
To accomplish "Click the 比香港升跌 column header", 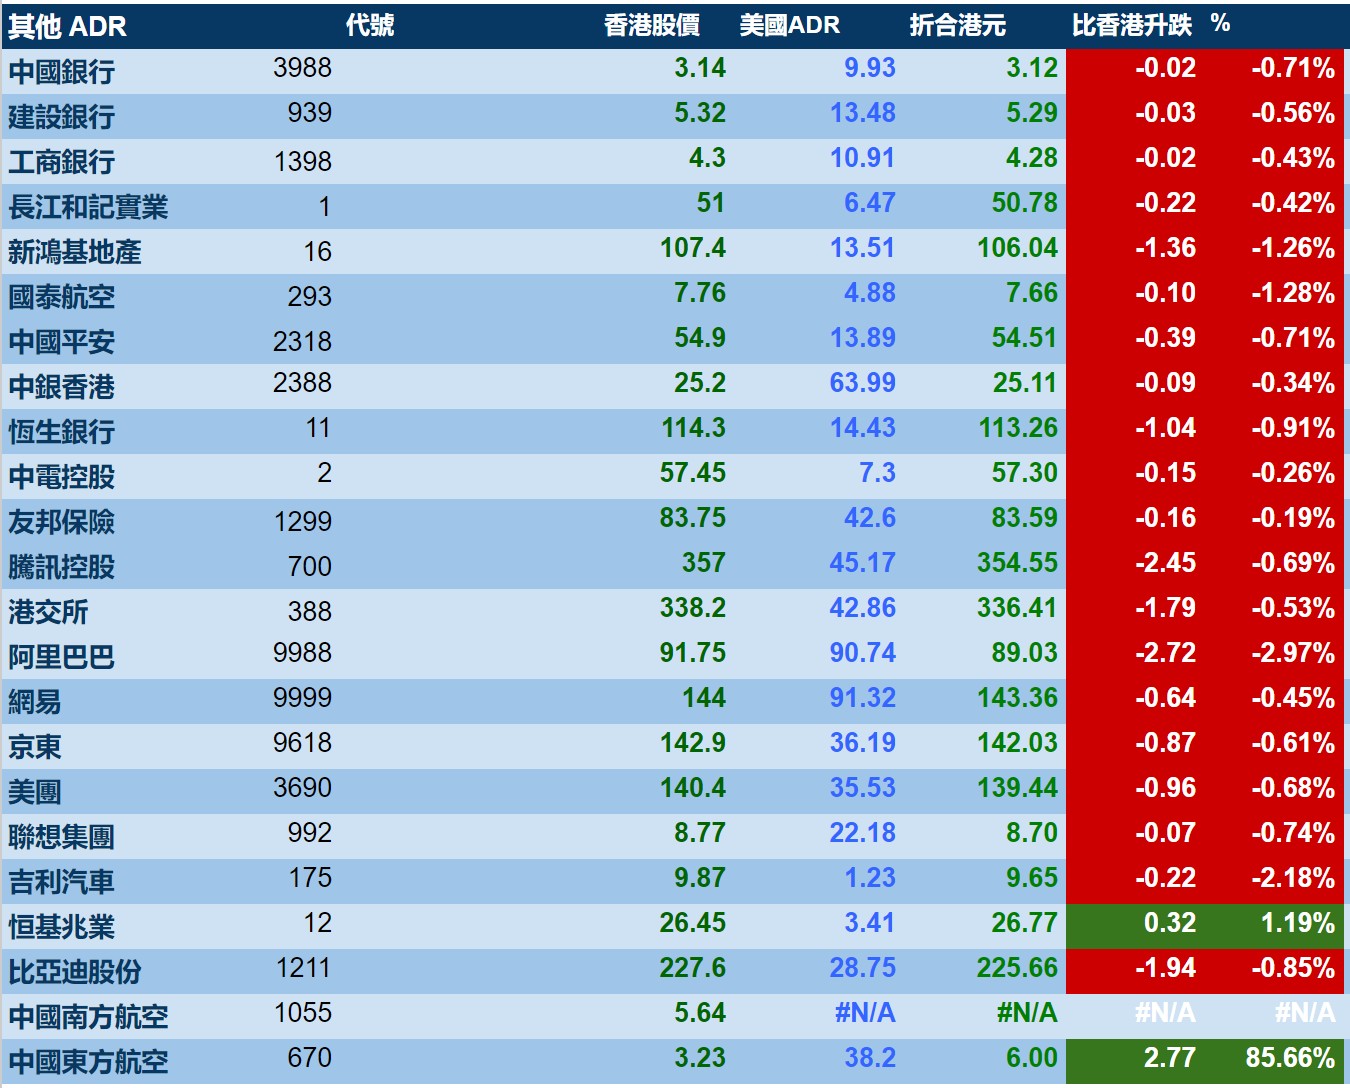I will [x=1132, y=26].
